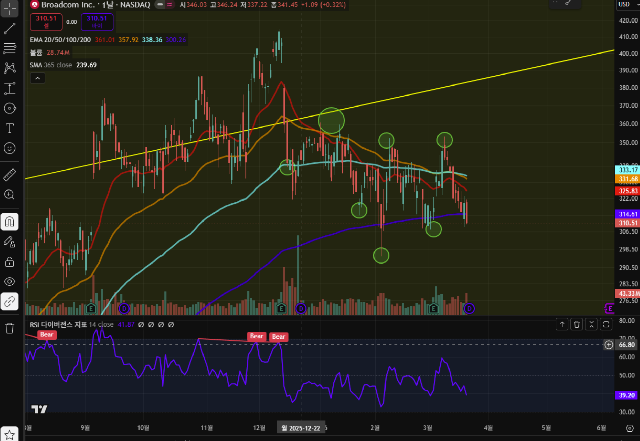This screenshot has width=640, height=441.
Task: Click the RSI 39.20 value label
Action: [626, 395]
